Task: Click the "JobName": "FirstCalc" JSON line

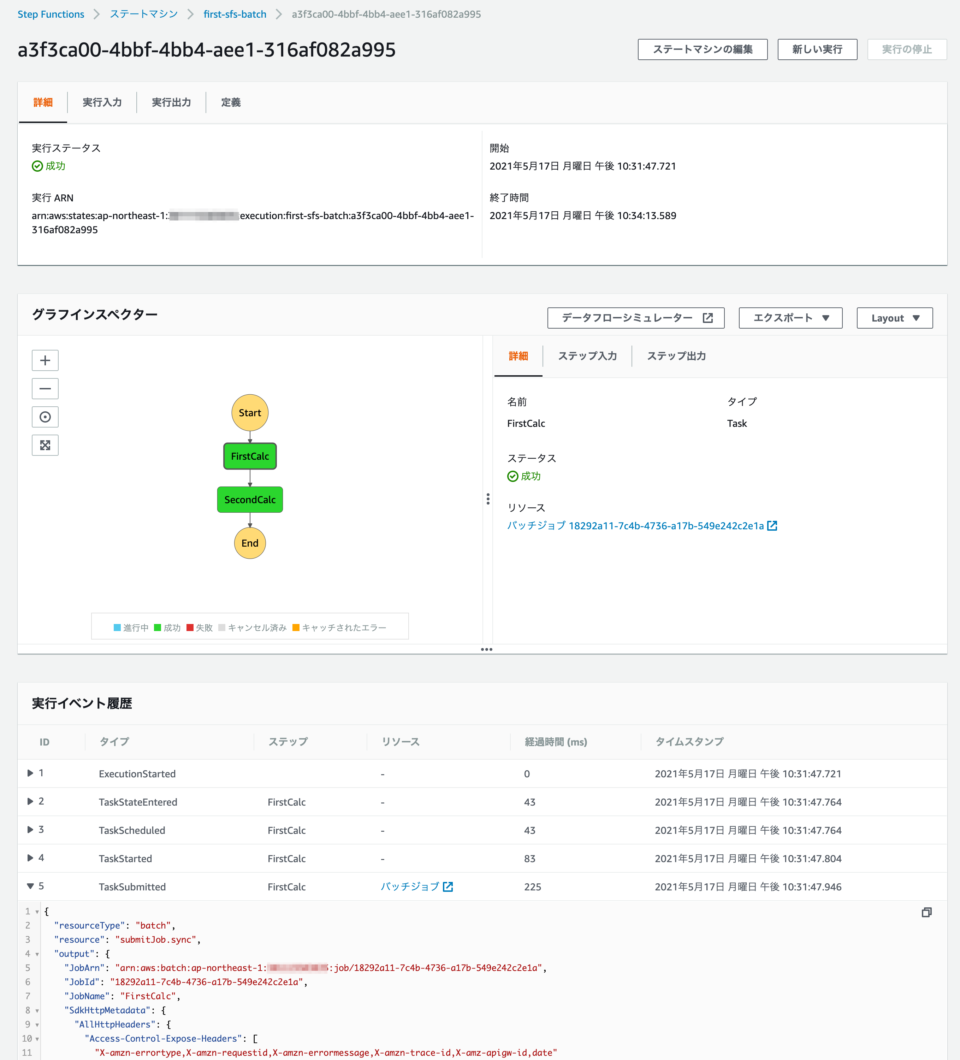Action: click(x=122, y=996)
